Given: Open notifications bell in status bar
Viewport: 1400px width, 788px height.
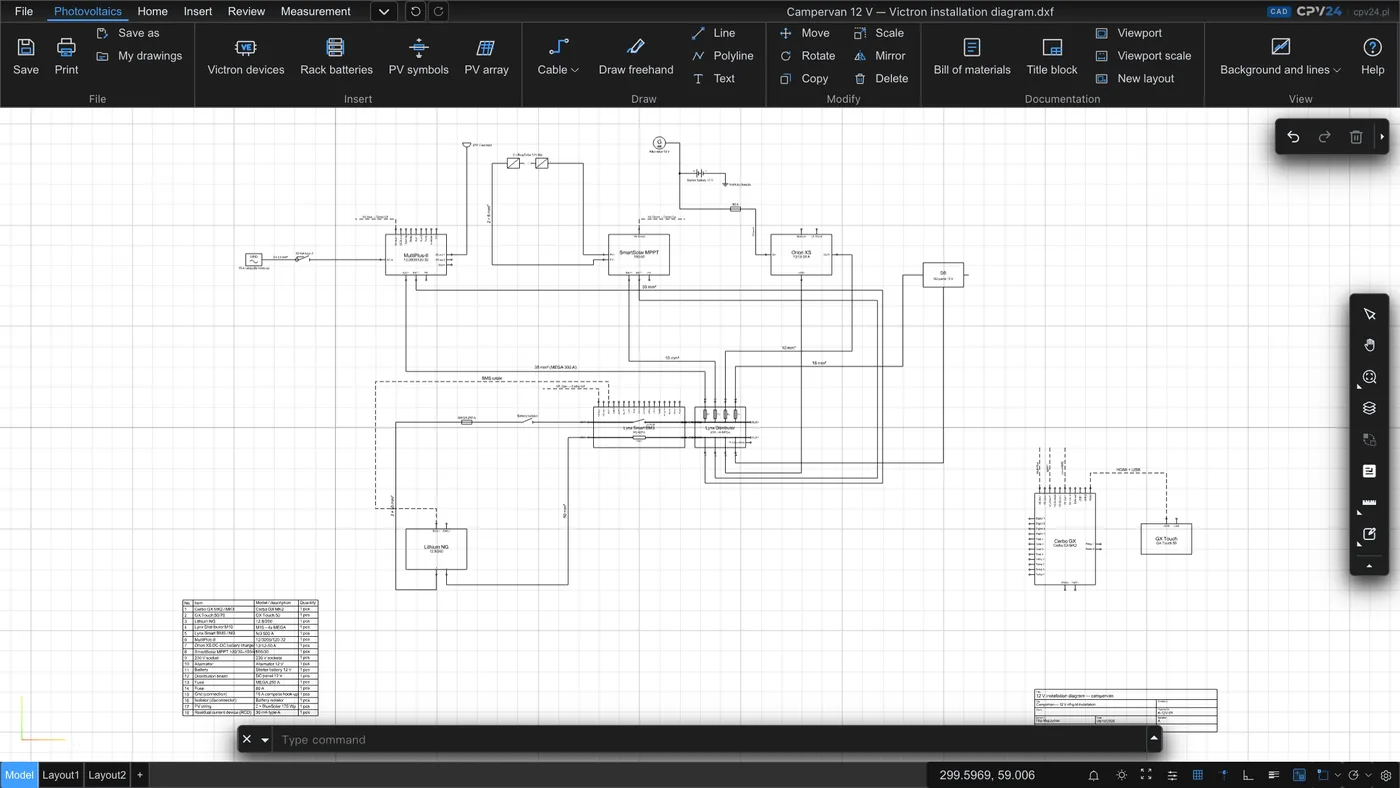Looking at the screenshot, I should pos(1094,775).
